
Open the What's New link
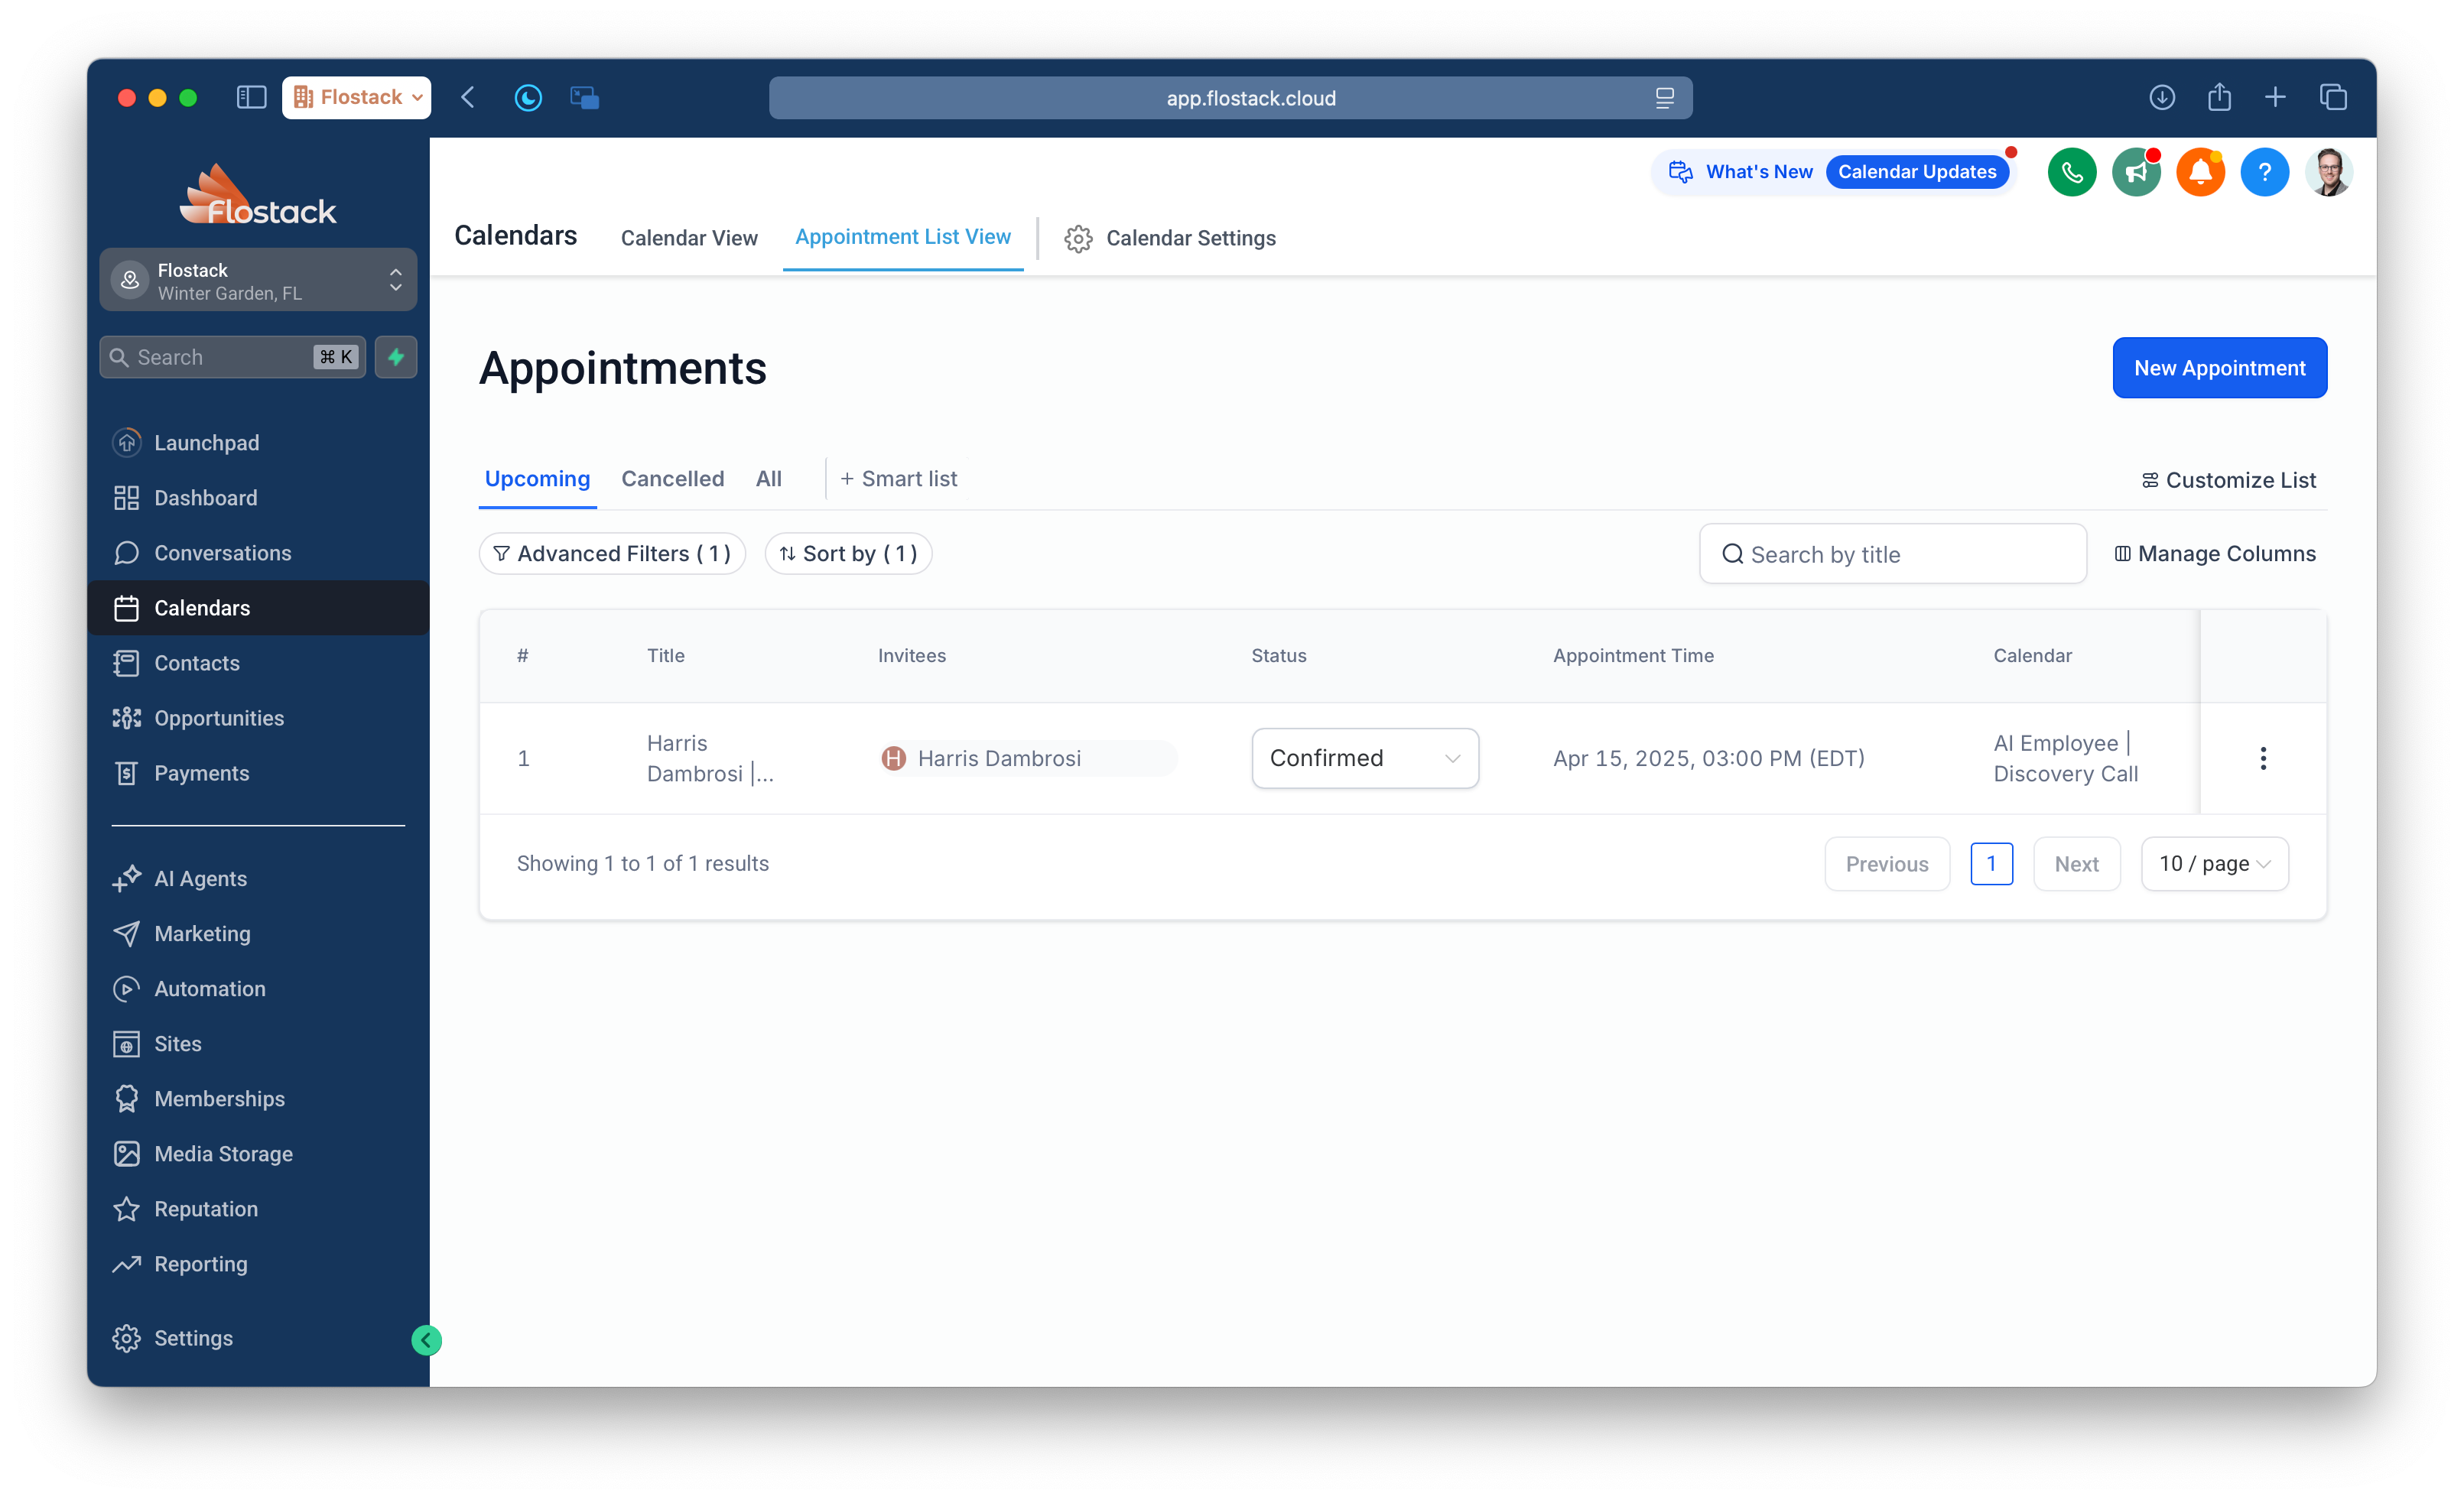pyautogui.click(x=1758, y=172)
